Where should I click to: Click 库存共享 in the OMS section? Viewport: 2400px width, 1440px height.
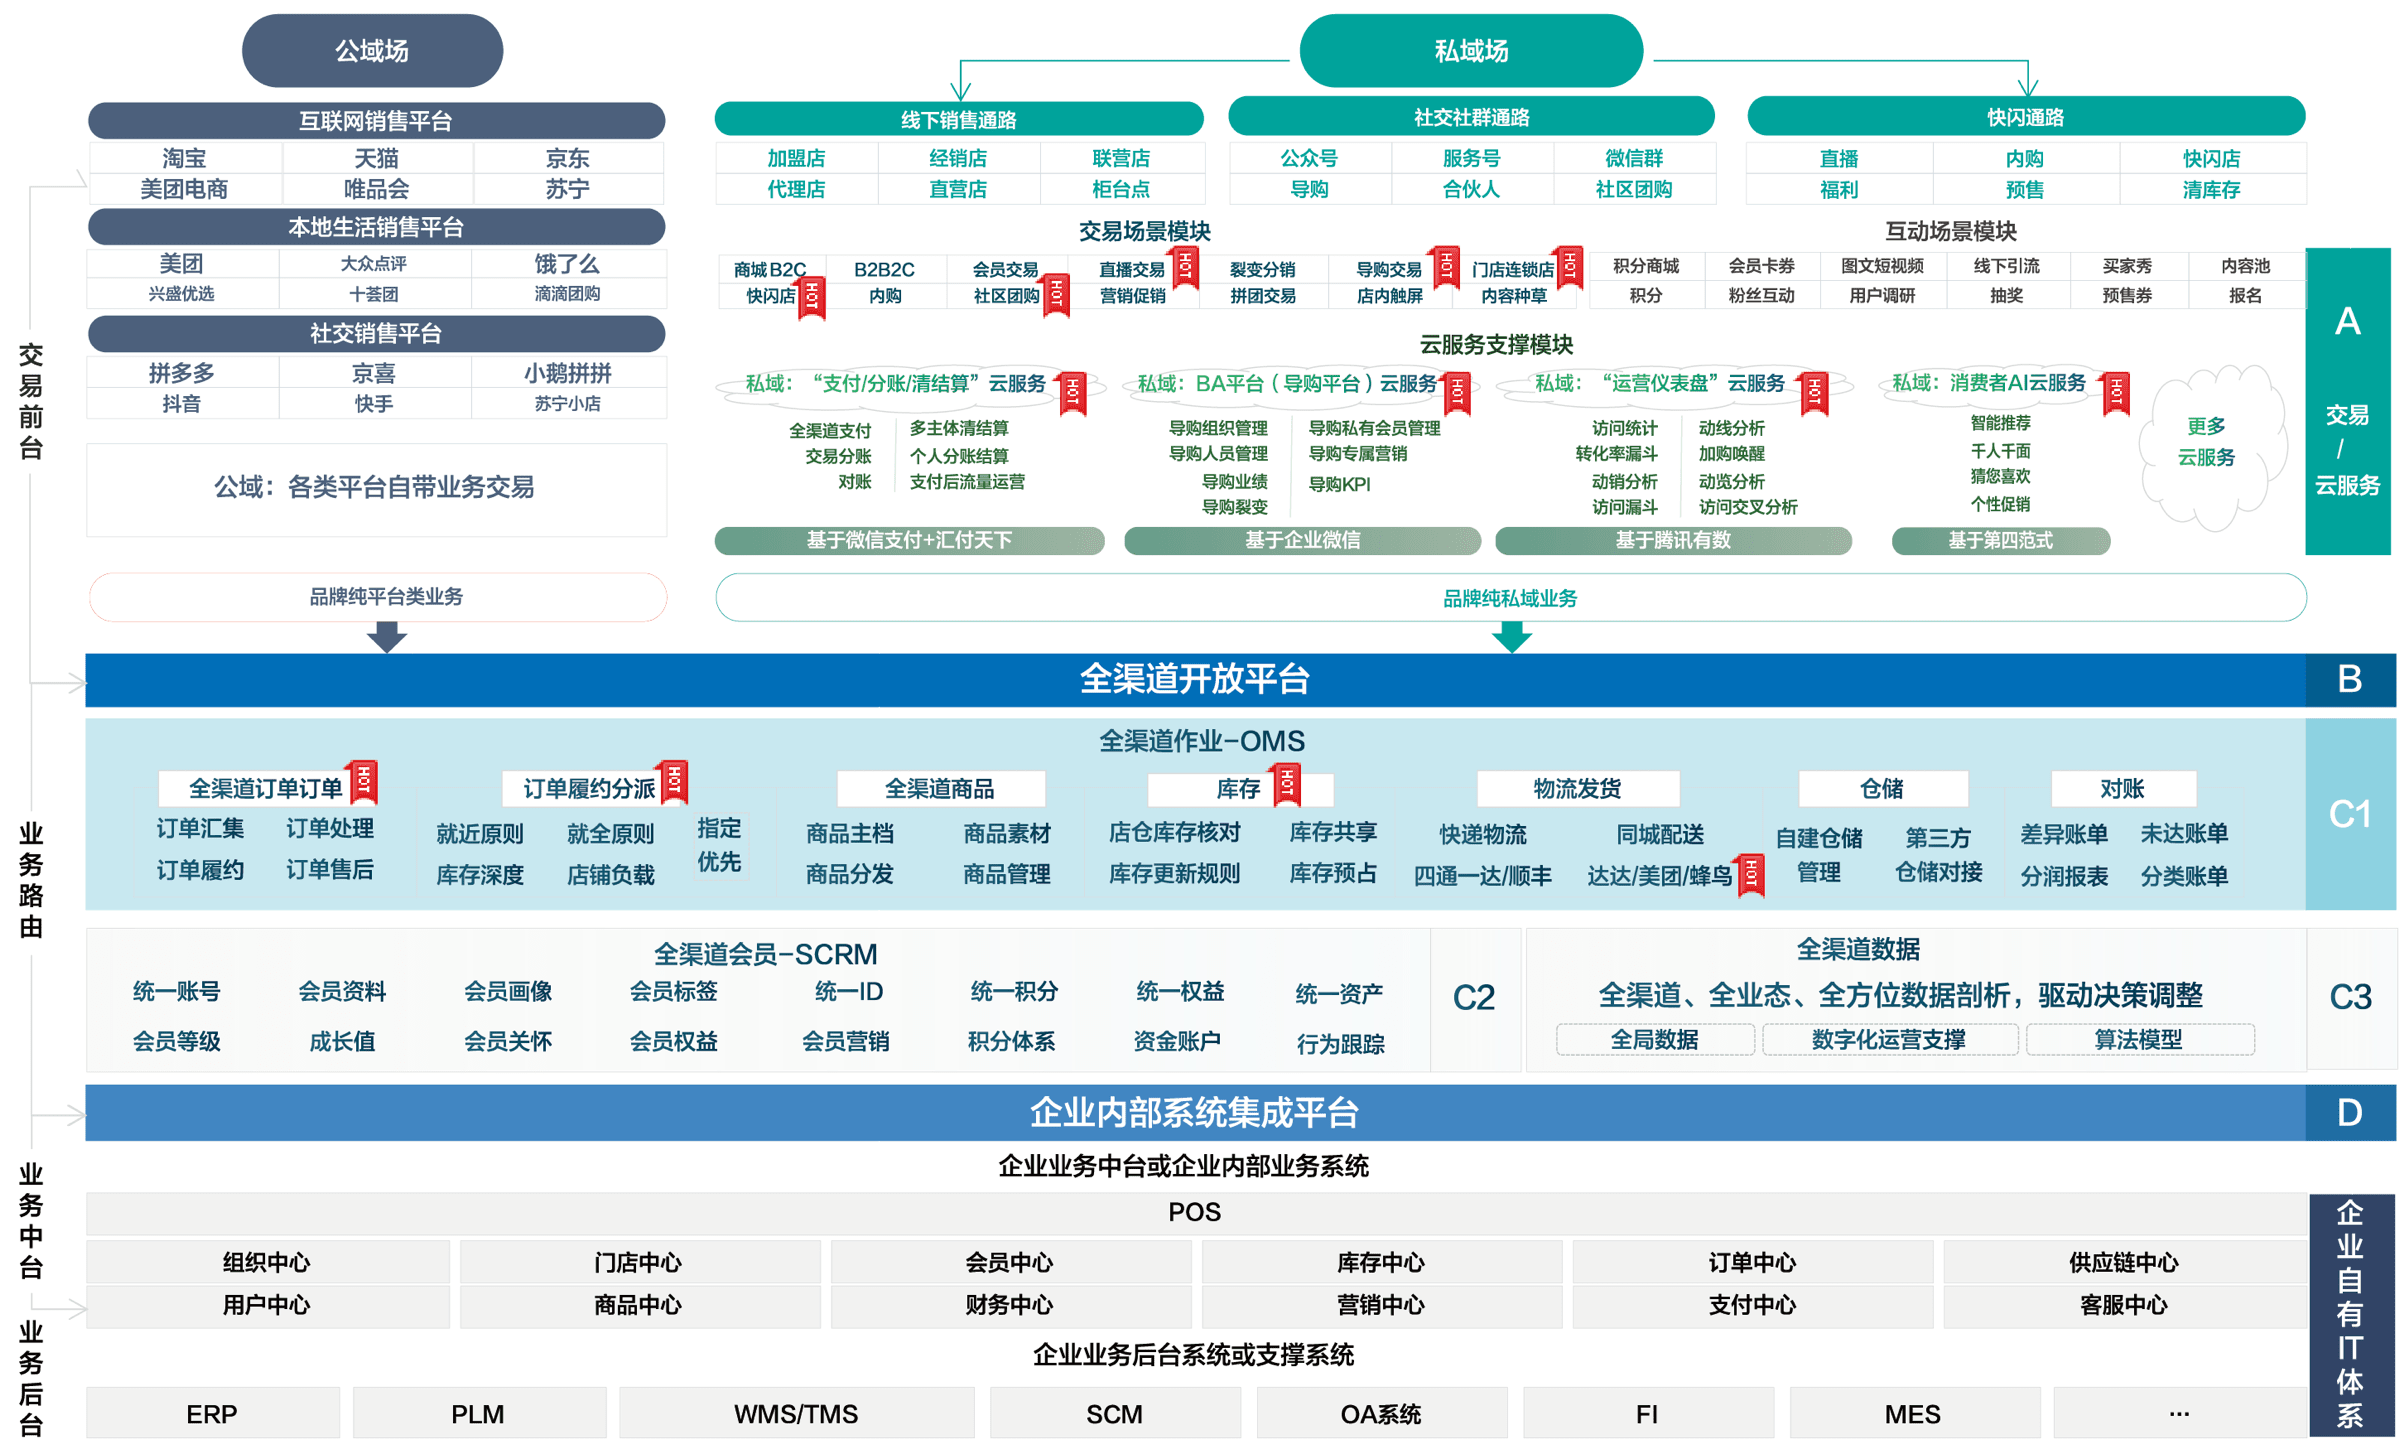coord(1333,831)
